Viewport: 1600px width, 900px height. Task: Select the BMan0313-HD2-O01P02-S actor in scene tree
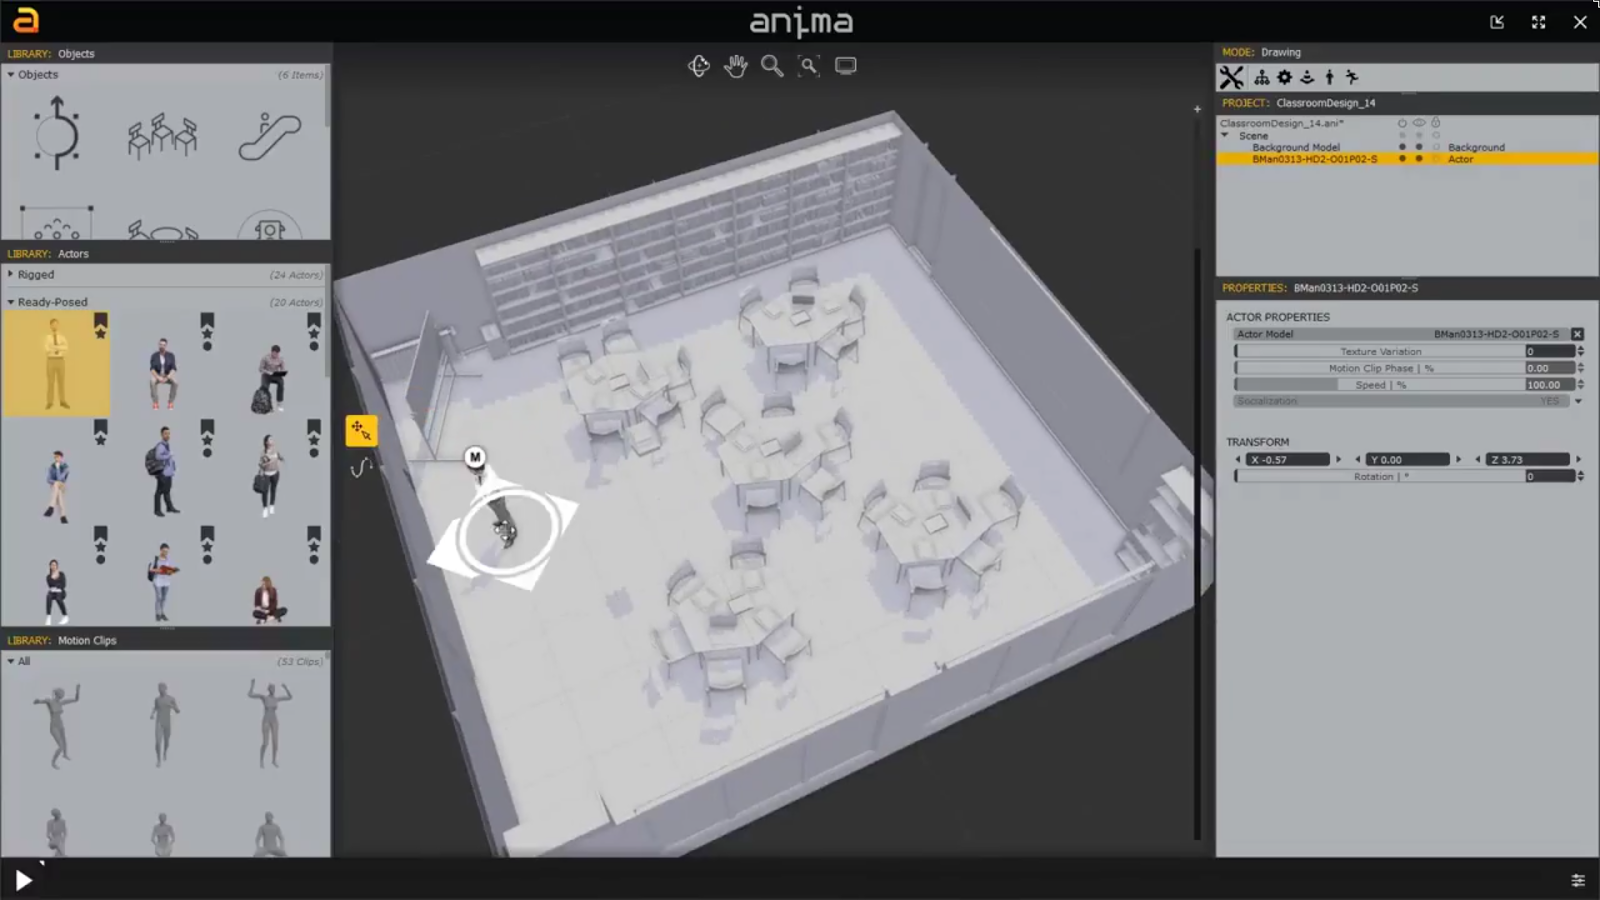pos(1315,158)
